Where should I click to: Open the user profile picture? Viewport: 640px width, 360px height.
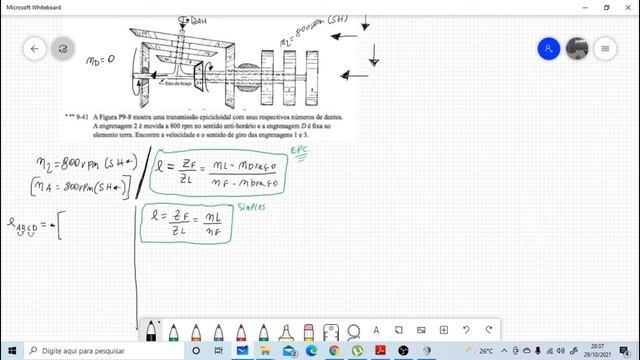click(x=577, y=49)
